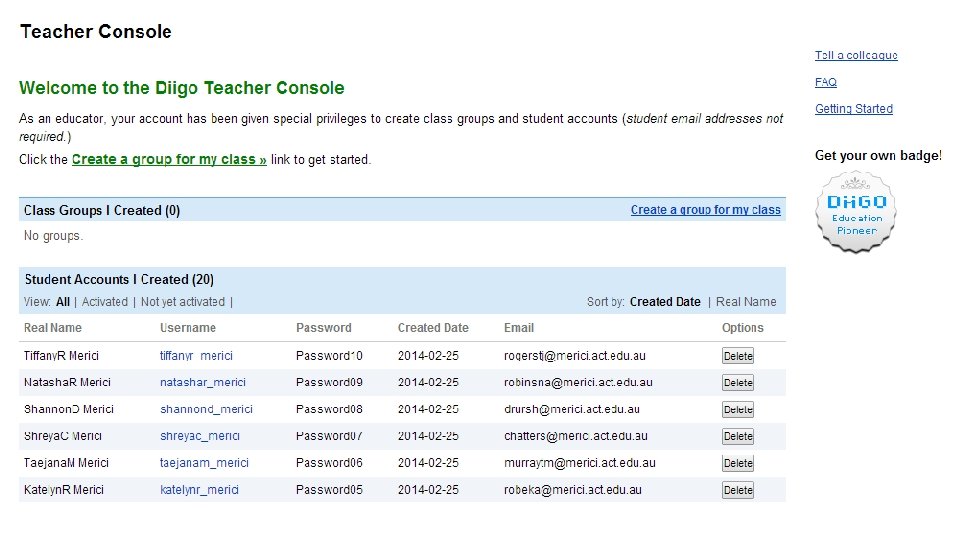Open tiffanyr_merici username link
The image size is (960, 540).
coord(196,356)
